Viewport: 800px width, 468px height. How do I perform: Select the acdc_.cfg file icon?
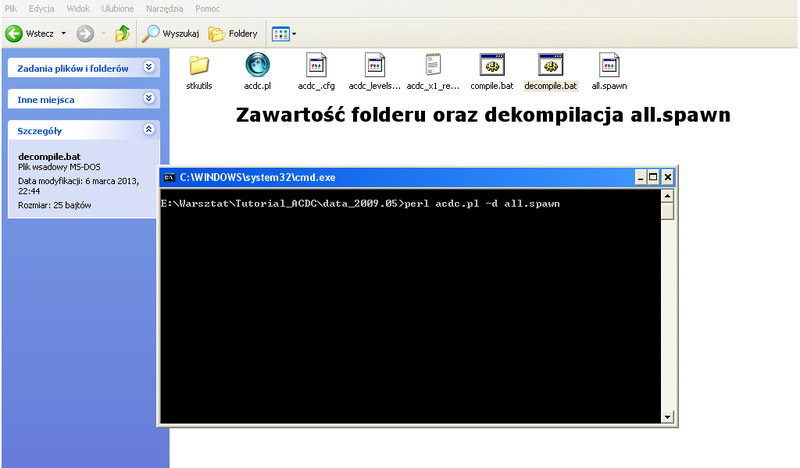(x=316, y=65)
